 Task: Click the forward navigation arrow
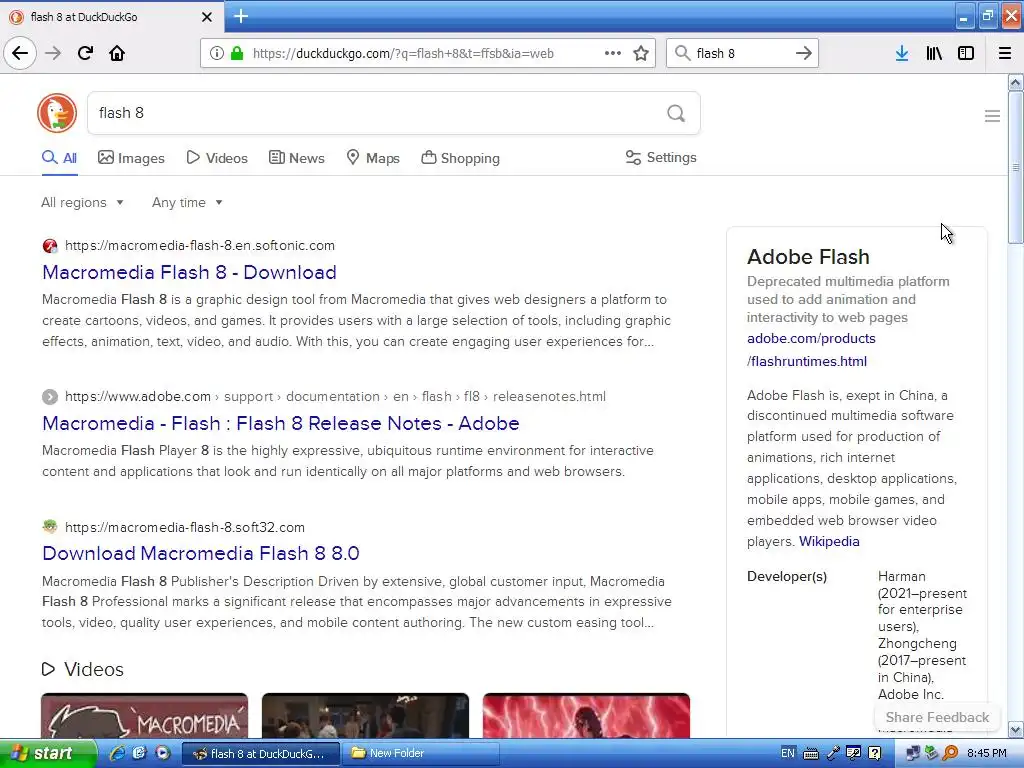click(x=53, y=53)
